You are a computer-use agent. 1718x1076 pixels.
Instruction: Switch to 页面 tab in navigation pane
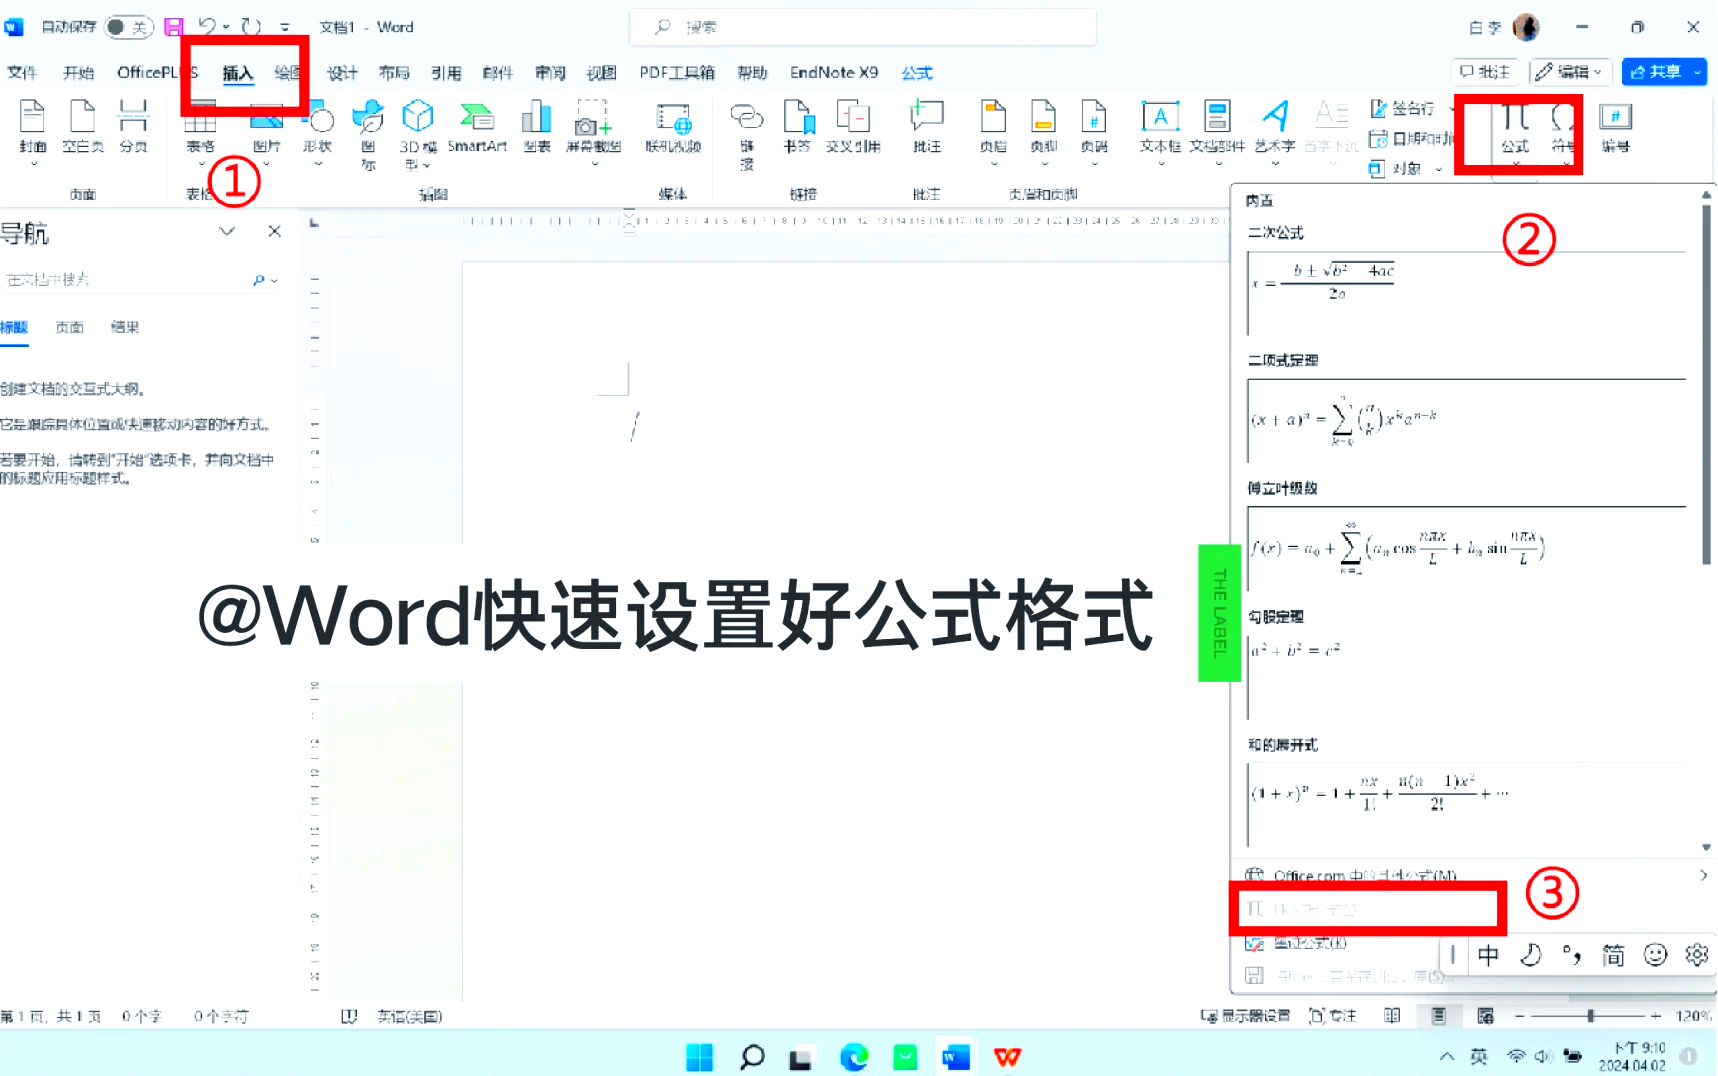[x=69, y=327]
